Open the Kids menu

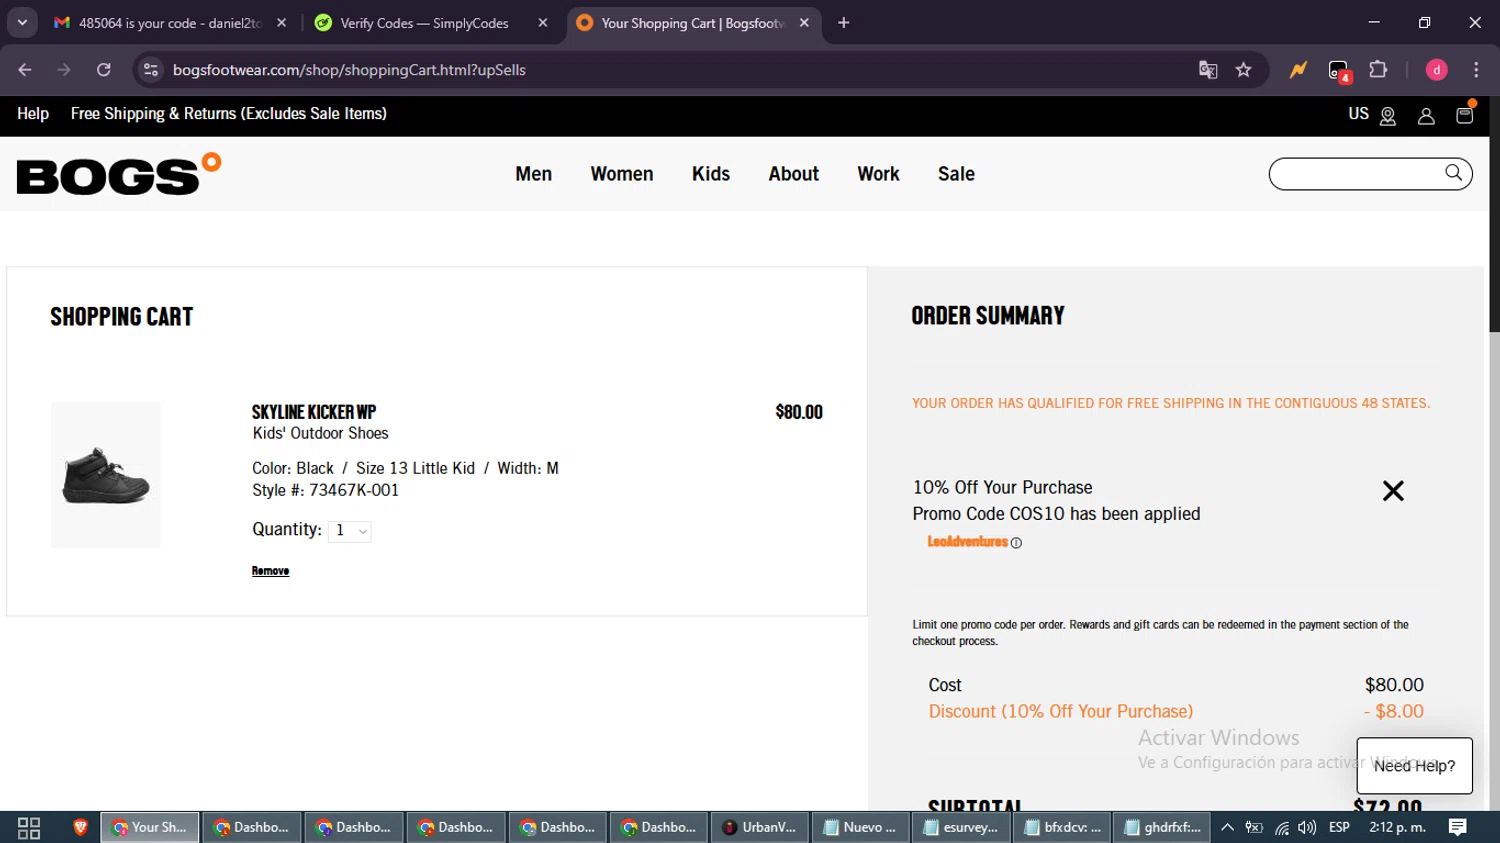pyautogui.click(x=711, y=174)
